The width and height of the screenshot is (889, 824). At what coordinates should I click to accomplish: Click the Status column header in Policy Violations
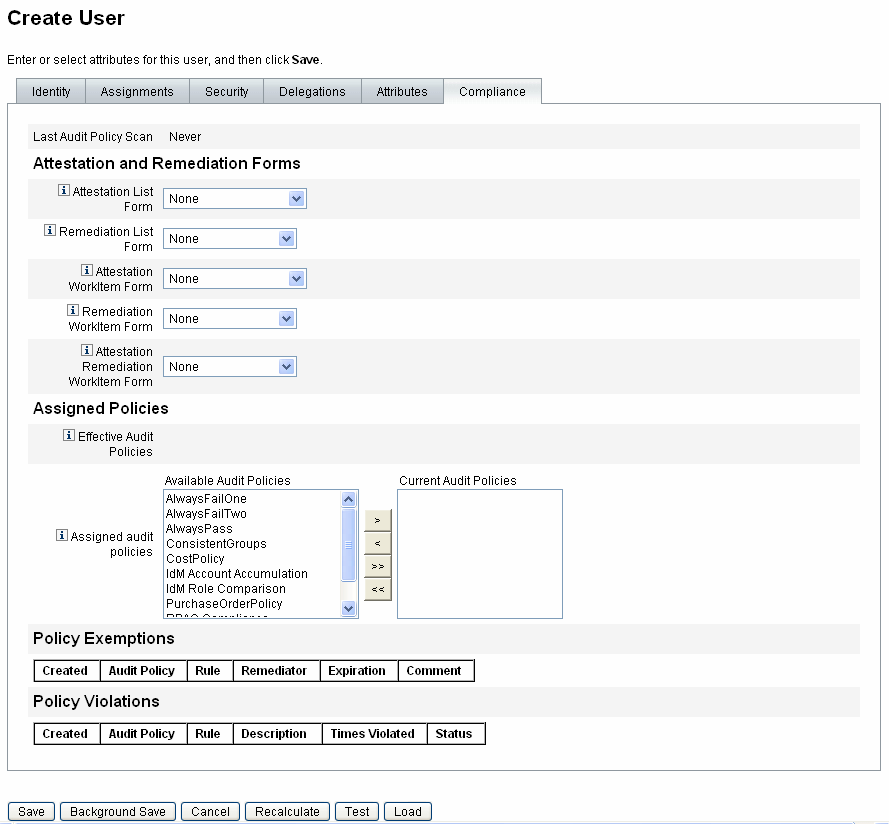click(454, 734)
